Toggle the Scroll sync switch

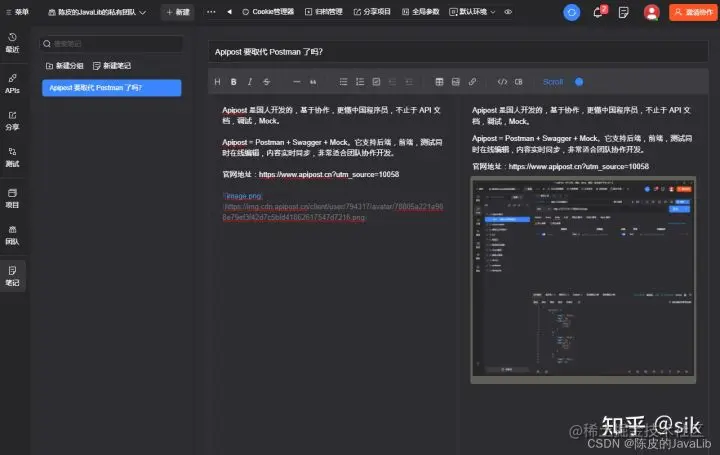(579, 82)
